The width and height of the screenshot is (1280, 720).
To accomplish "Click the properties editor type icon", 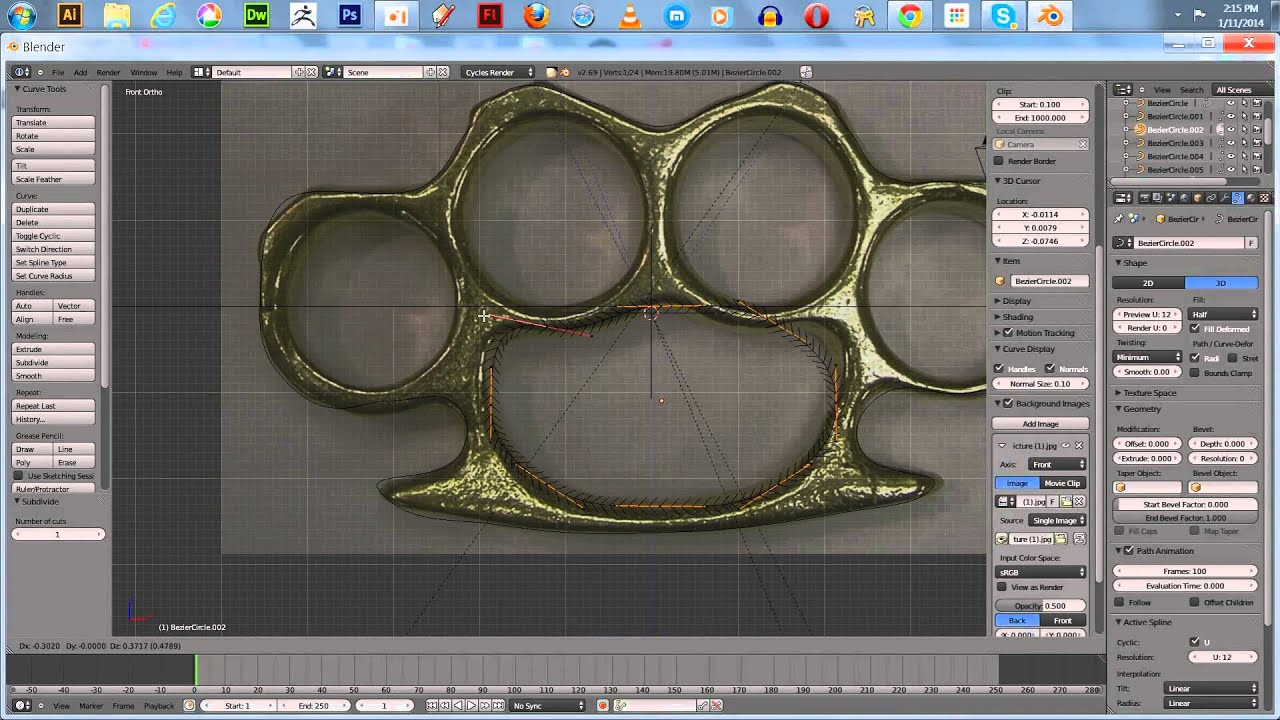I will tap(1123, 197).
